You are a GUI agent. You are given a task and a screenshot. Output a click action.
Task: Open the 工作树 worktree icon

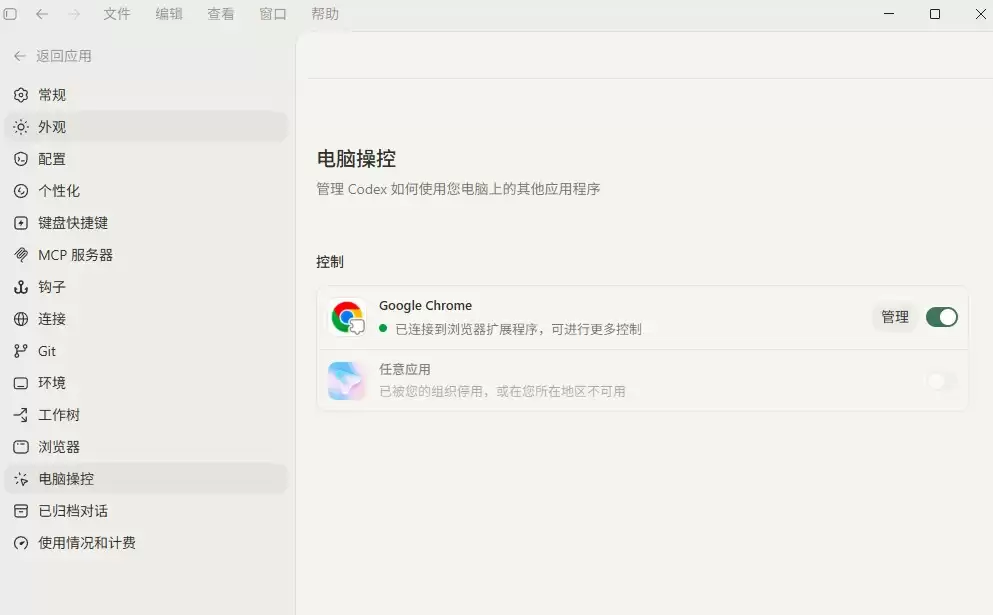(21, 415)
